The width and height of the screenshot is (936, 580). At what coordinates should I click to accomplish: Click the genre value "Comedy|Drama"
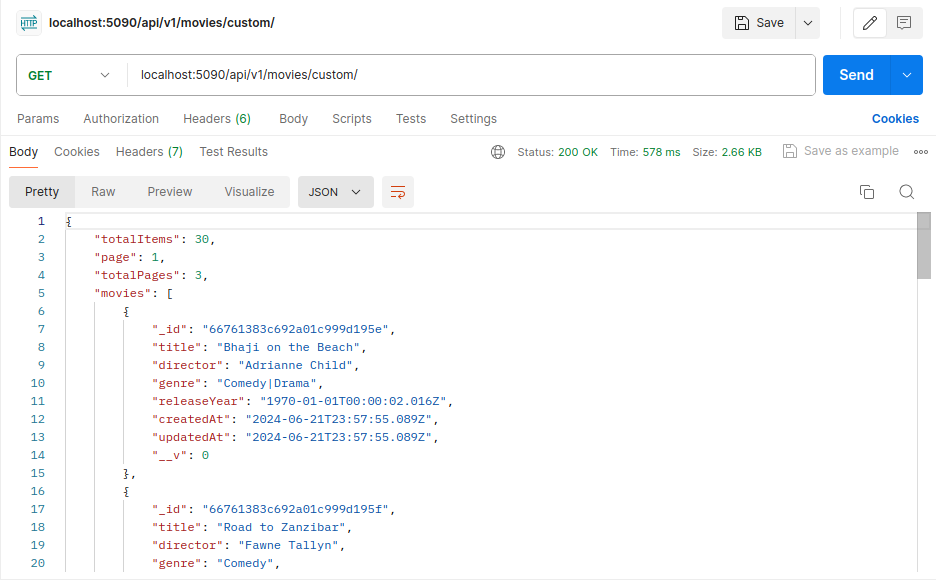(266, 383)
